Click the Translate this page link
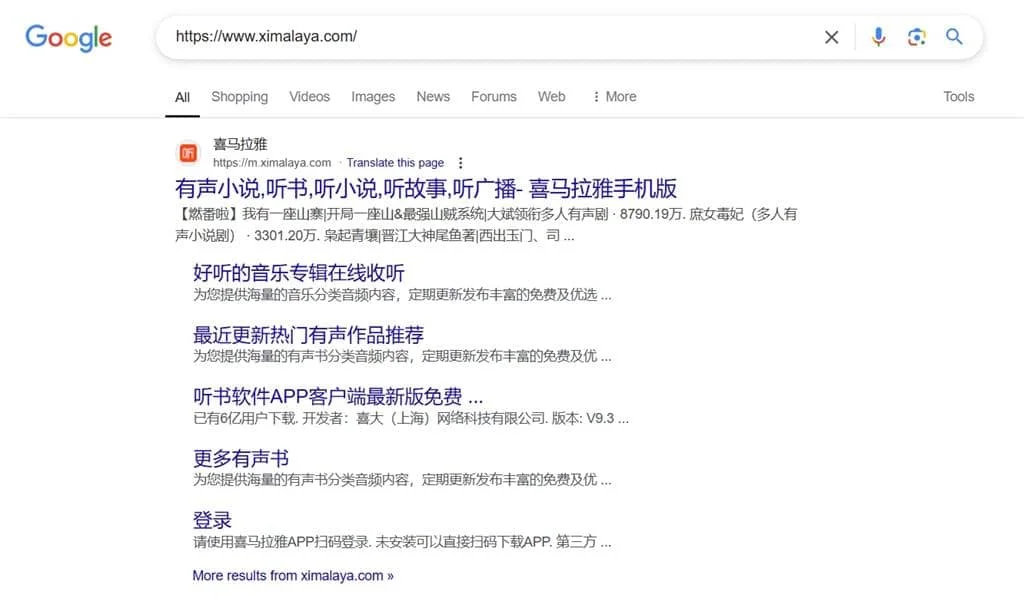This screenshot has height=598, width=1024. tap(395, 163)
